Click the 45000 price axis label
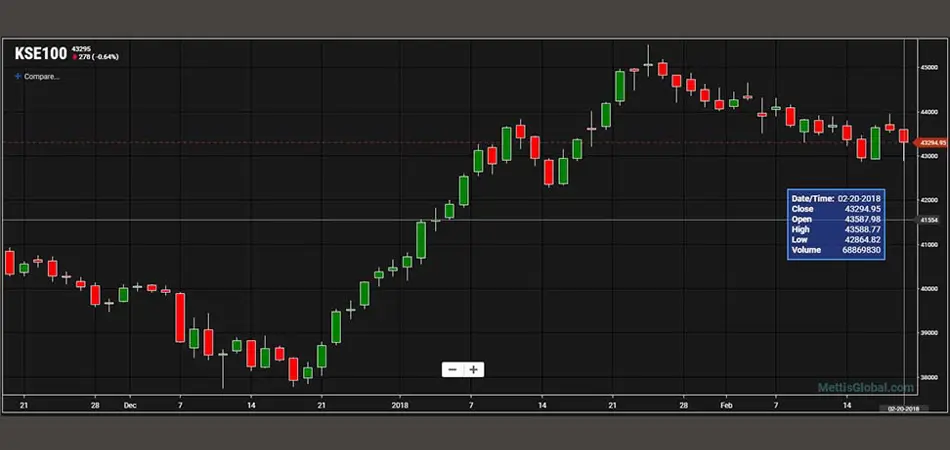 928,68
